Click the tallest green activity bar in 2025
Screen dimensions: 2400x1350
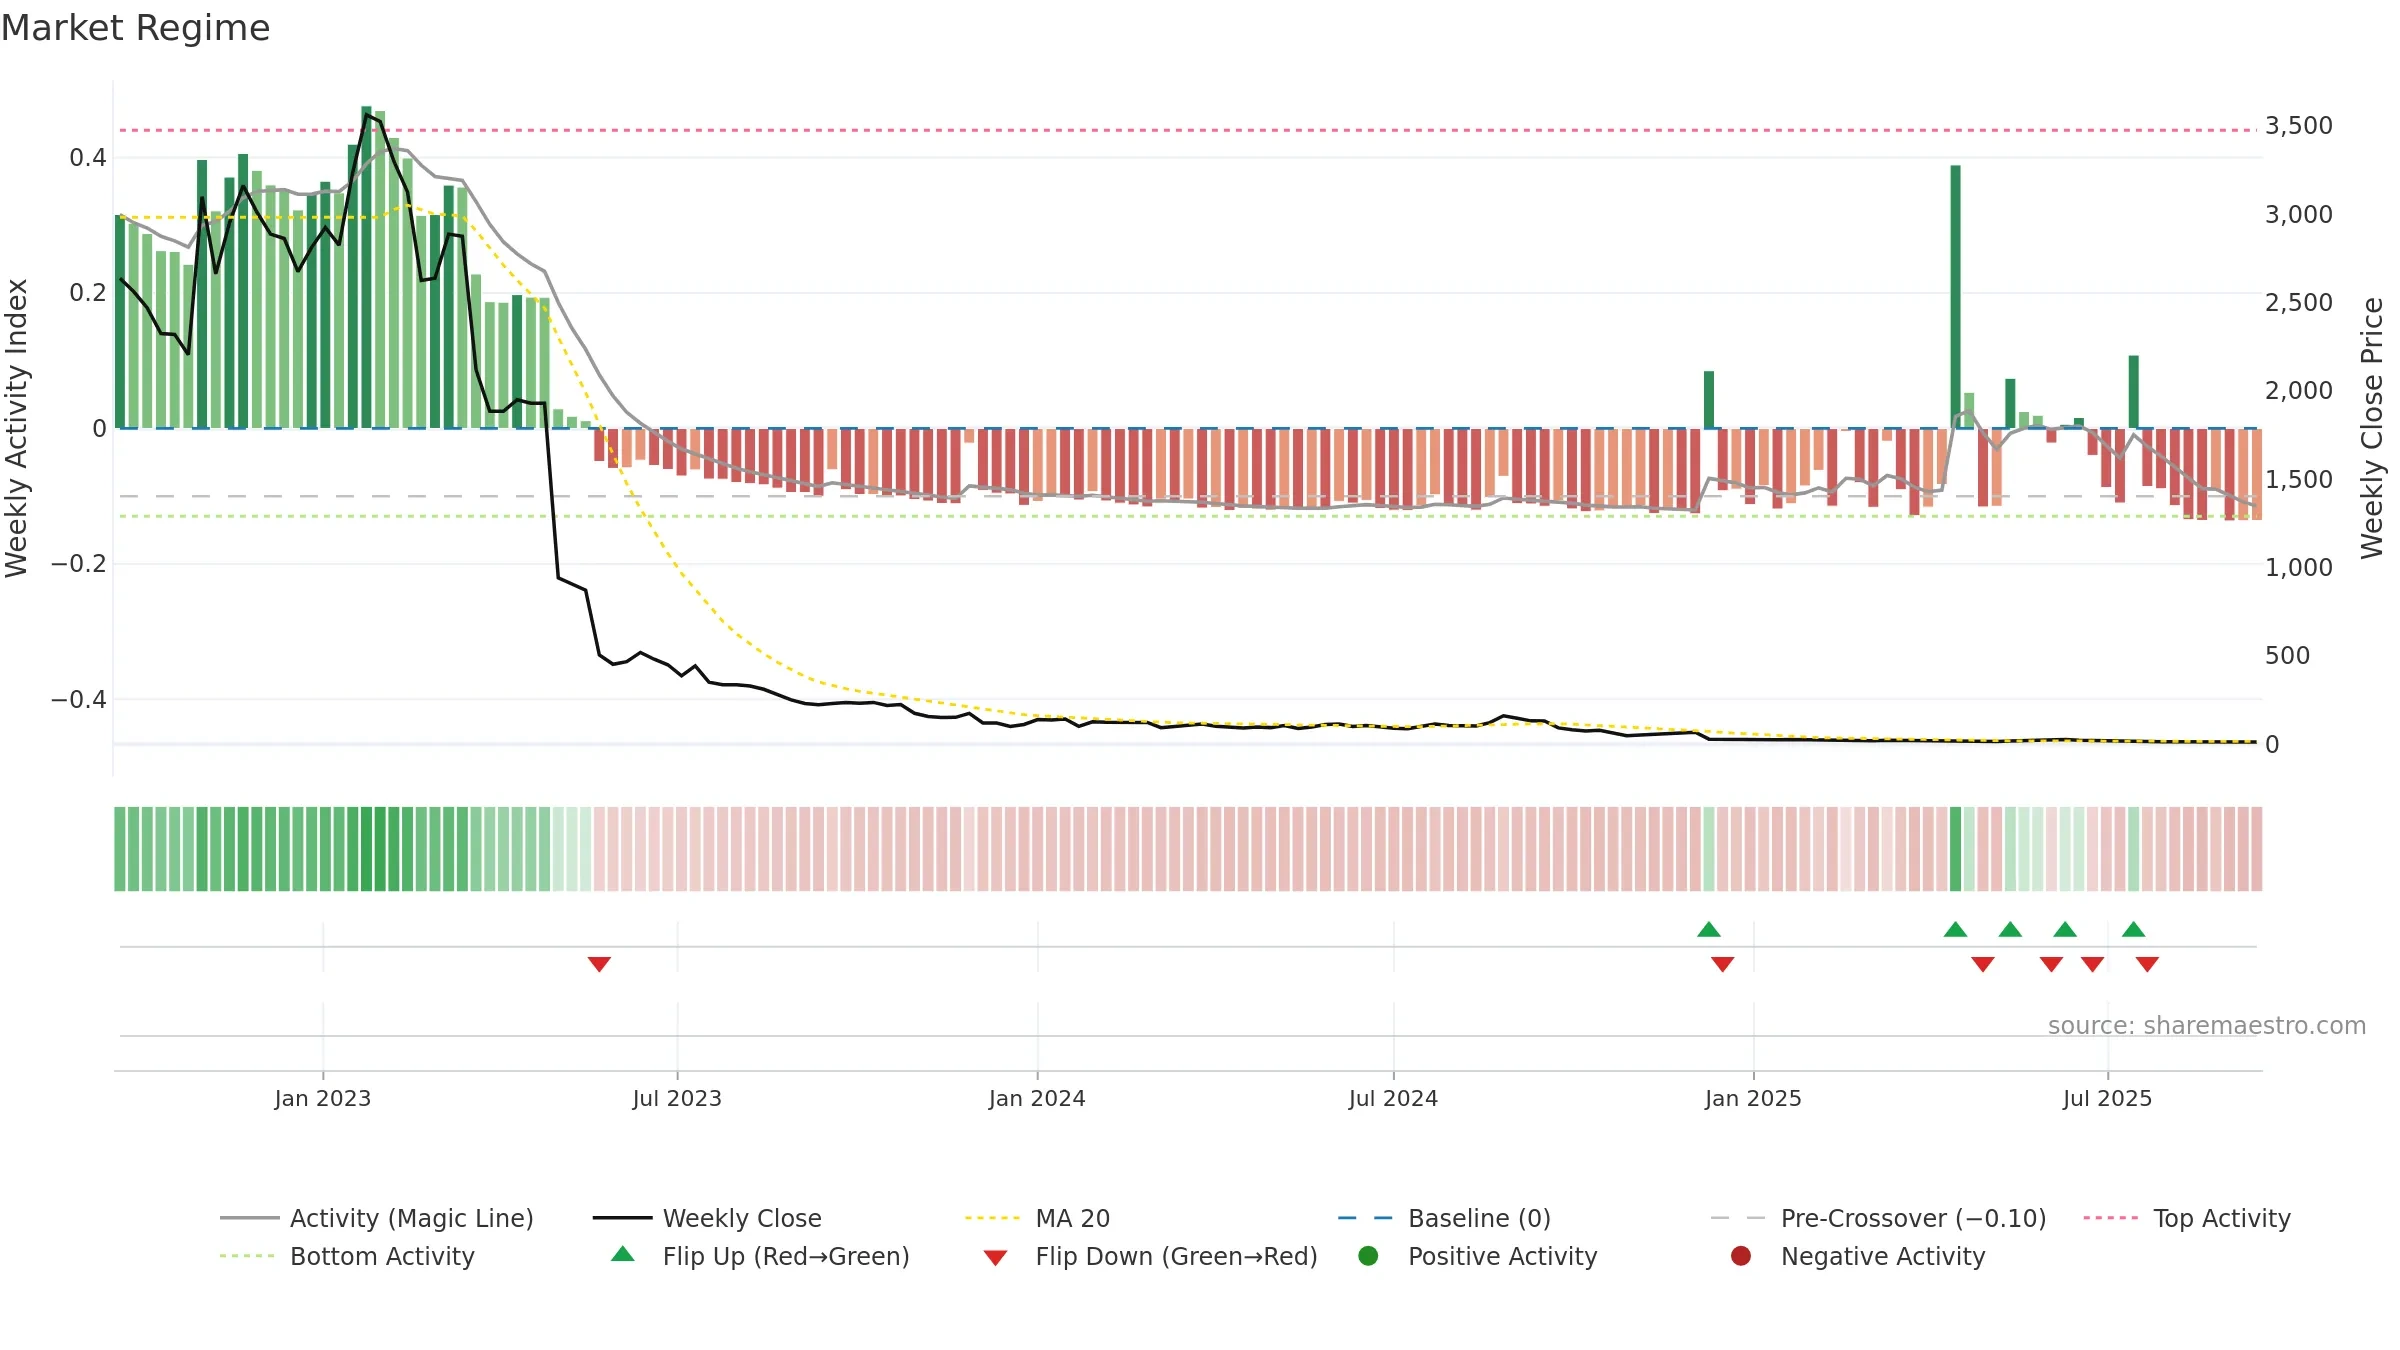[1955, 297]
